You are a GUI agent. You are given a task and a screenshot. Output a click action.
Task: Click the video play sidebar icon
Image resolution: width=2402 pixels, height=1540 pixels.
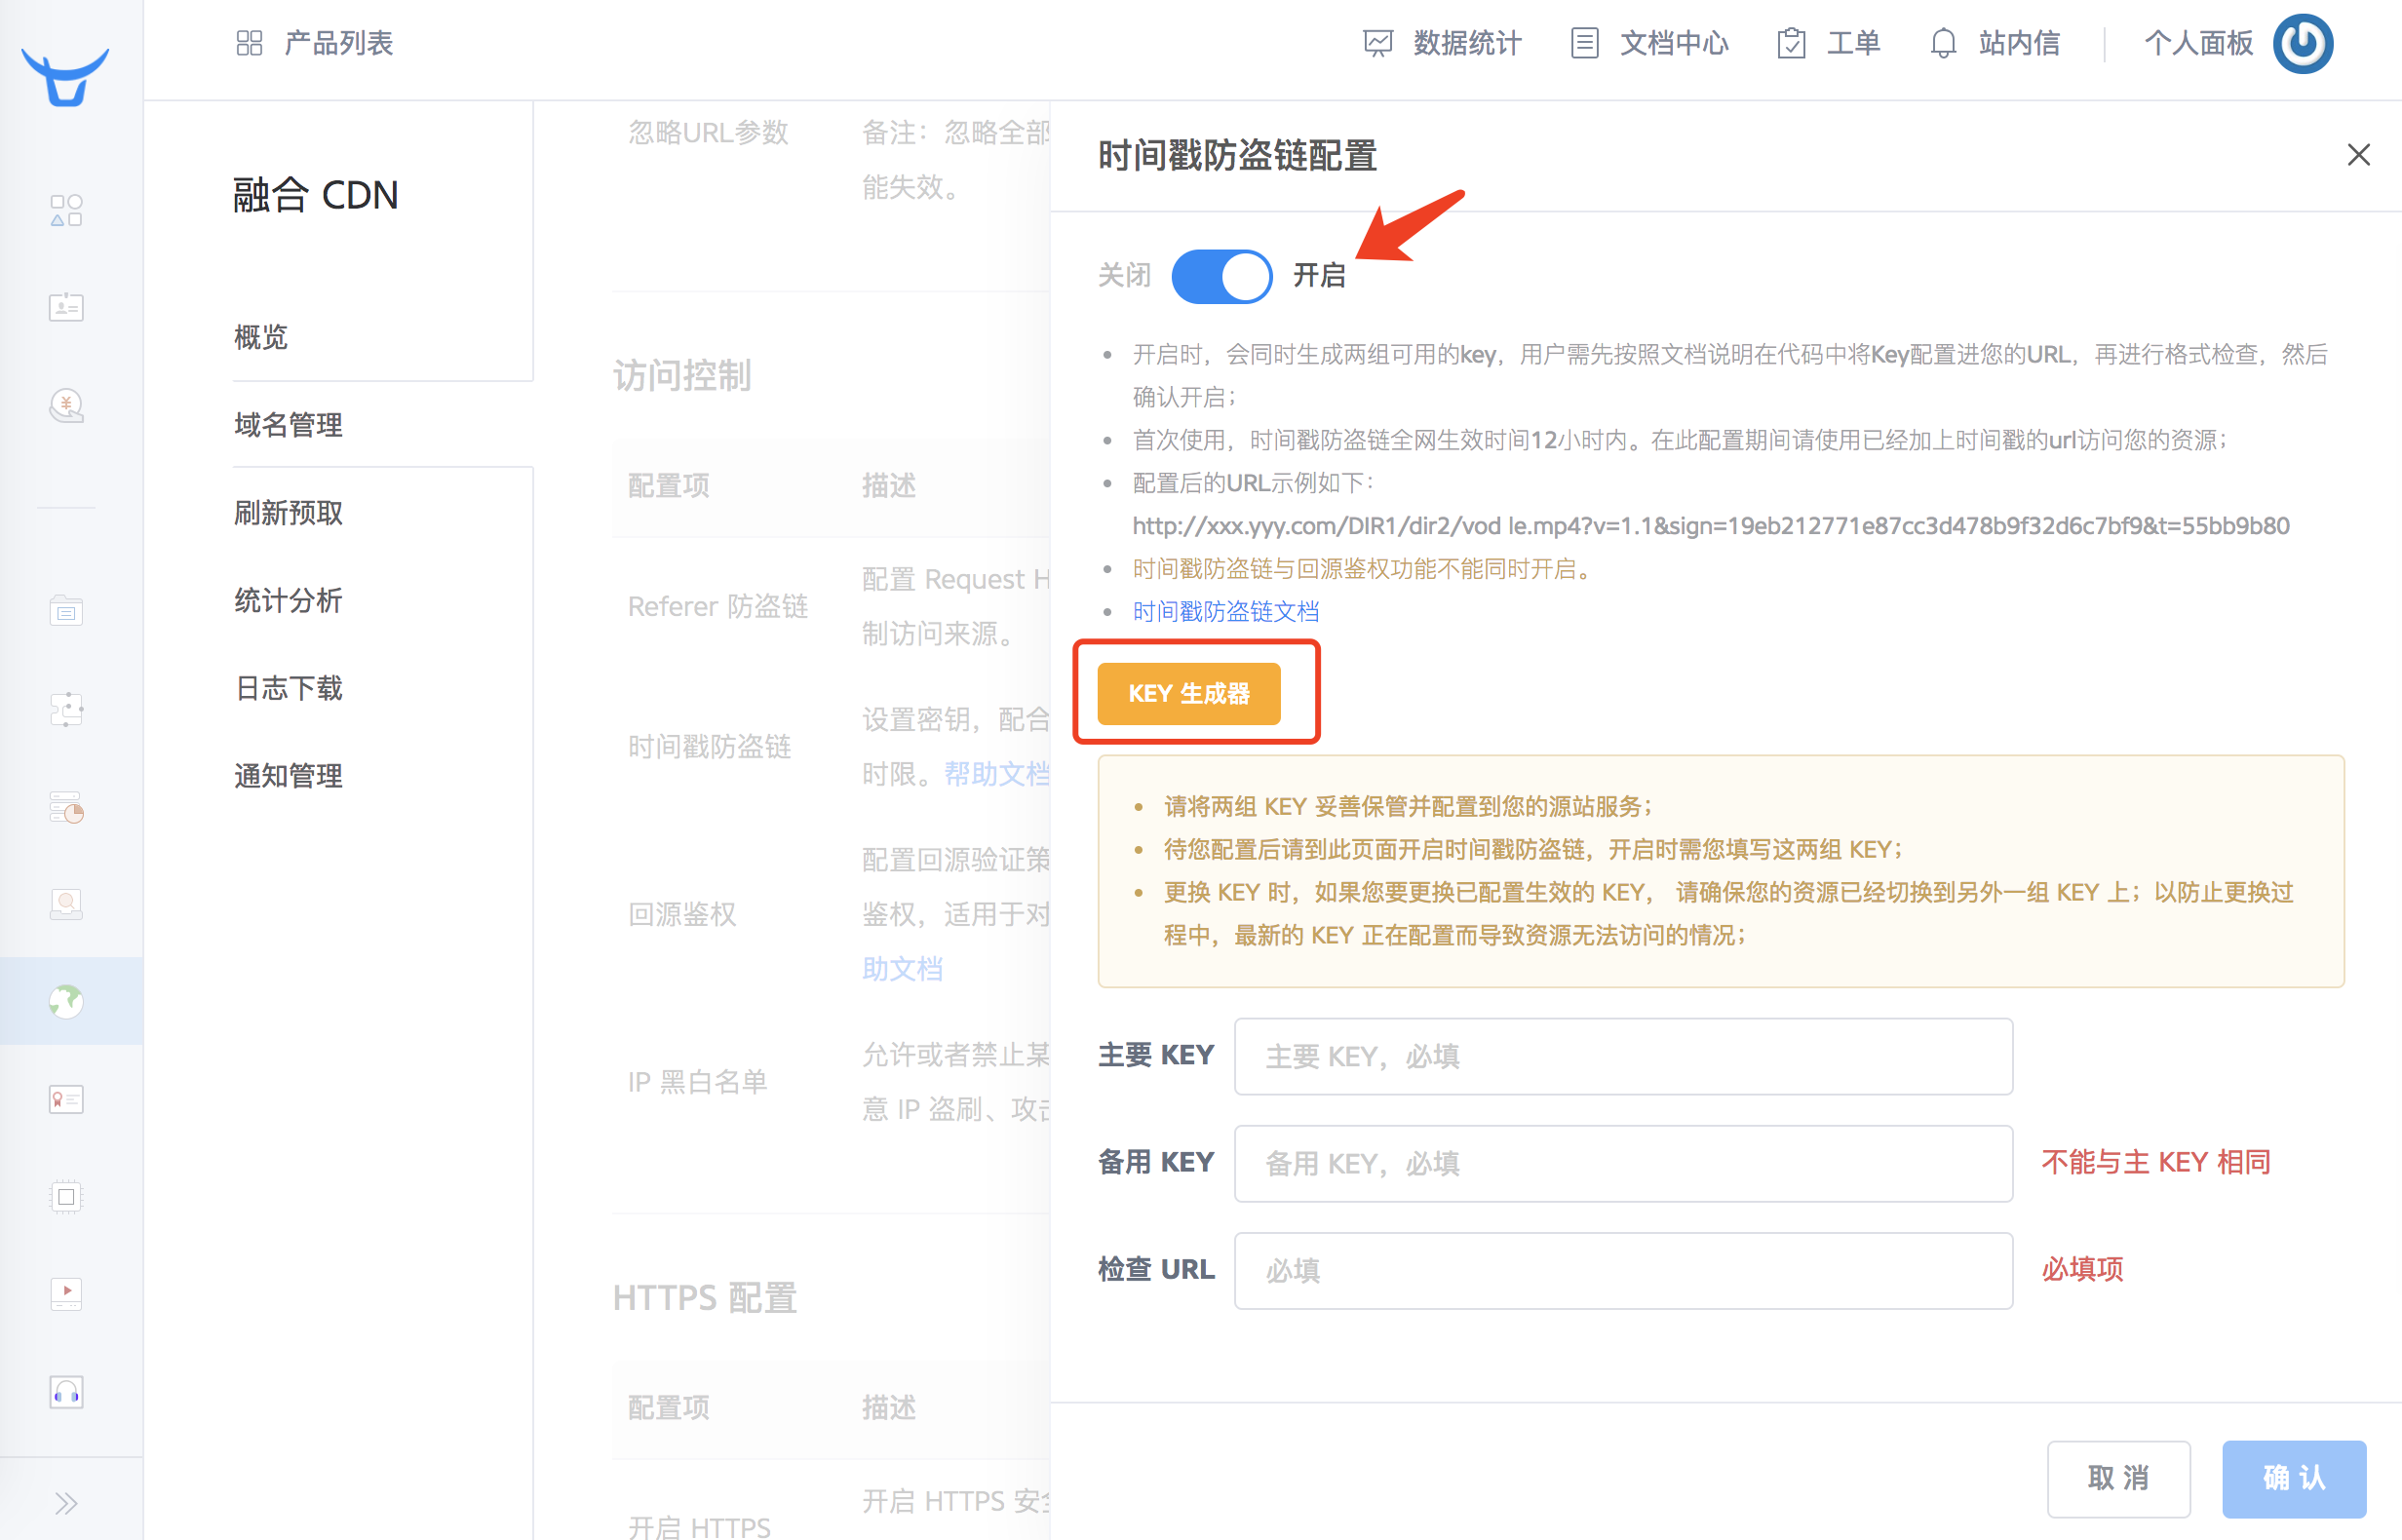pos(66,1293)
